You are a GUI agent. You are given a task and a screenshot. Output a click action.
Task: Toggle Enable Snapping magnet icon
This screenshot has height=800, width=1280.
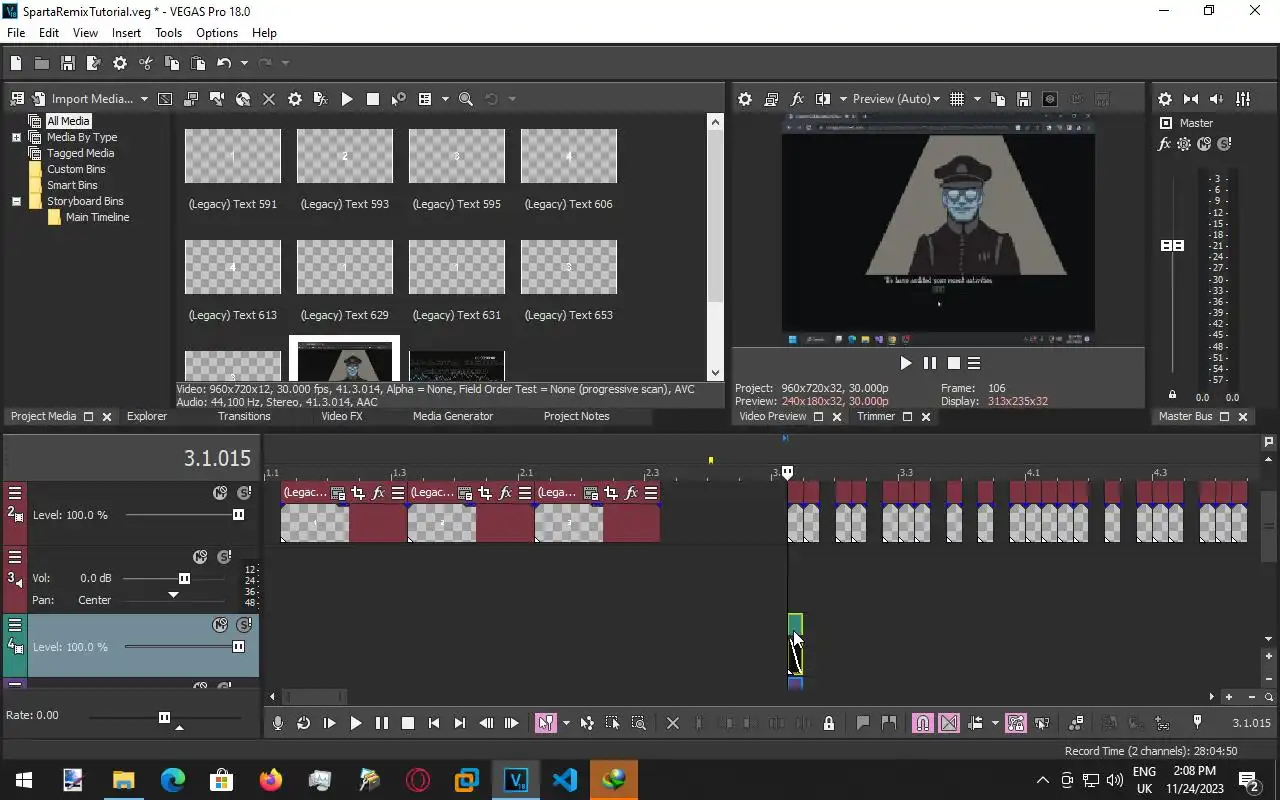(923, 723)
